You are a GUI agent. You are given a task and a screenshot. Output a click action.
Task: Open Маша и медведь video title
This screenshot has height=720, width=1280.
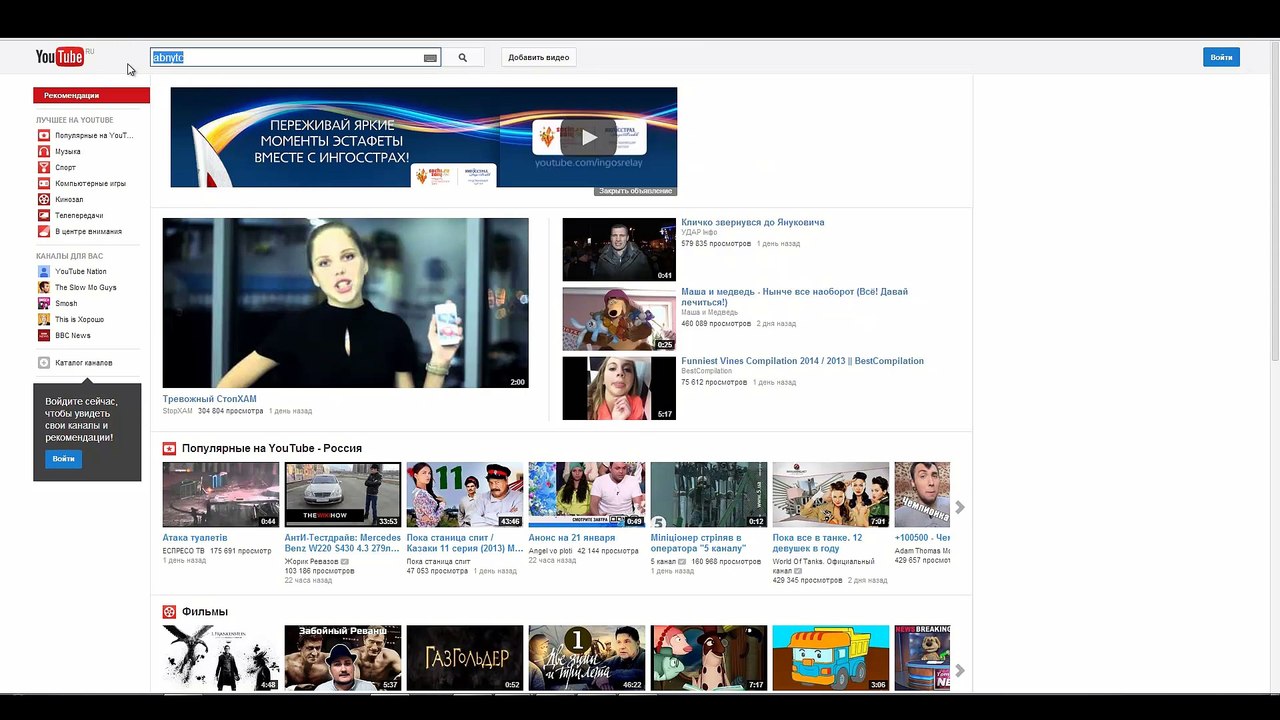pyautogui.click(x=794, y=297)
